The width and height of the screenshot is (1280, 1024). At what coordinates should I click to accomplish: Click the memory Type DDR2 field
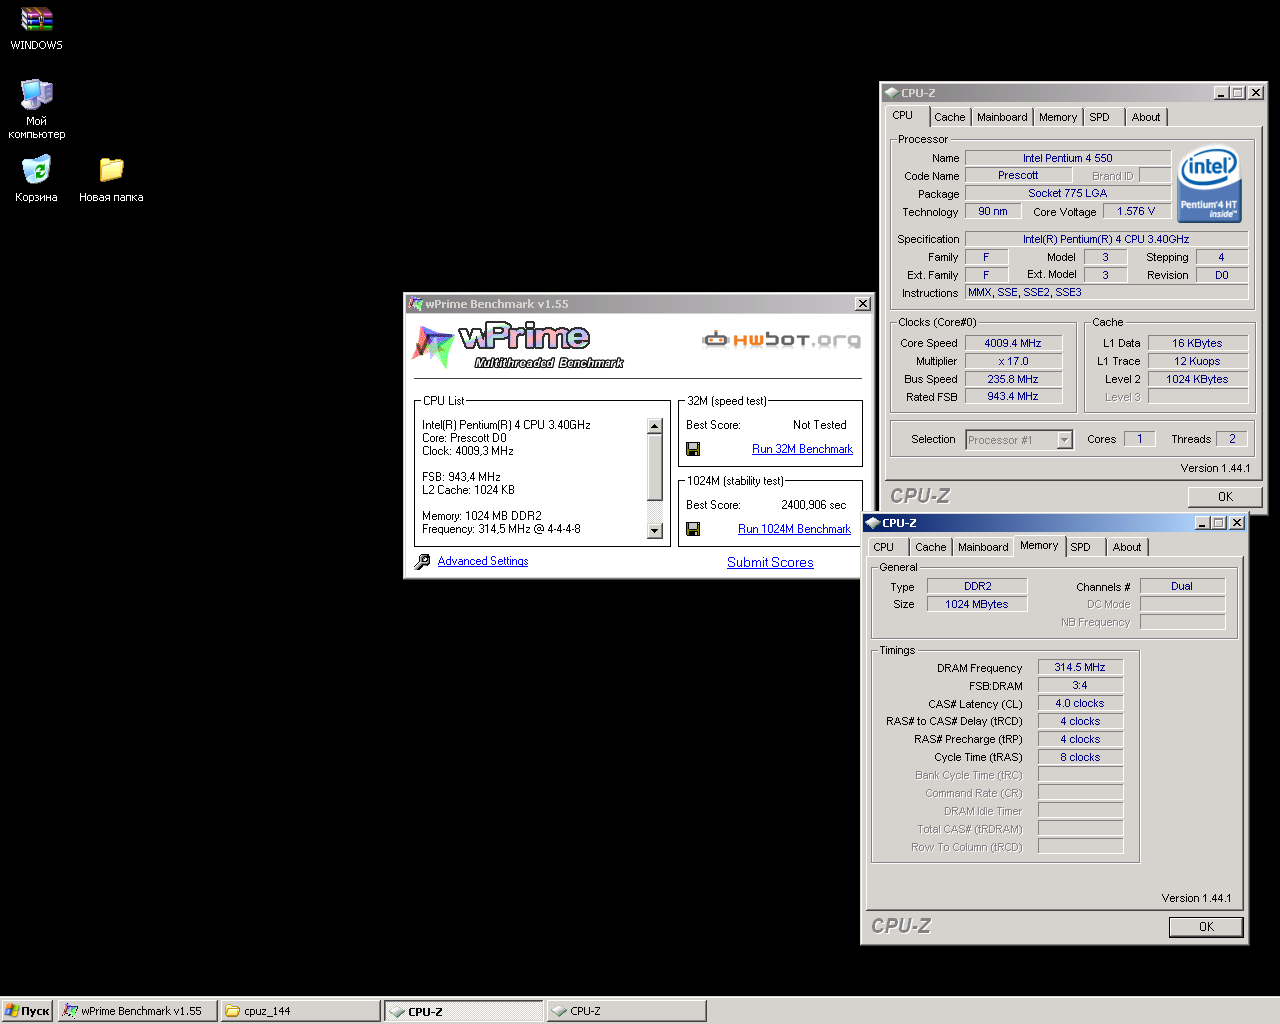(x=977, y=586)
